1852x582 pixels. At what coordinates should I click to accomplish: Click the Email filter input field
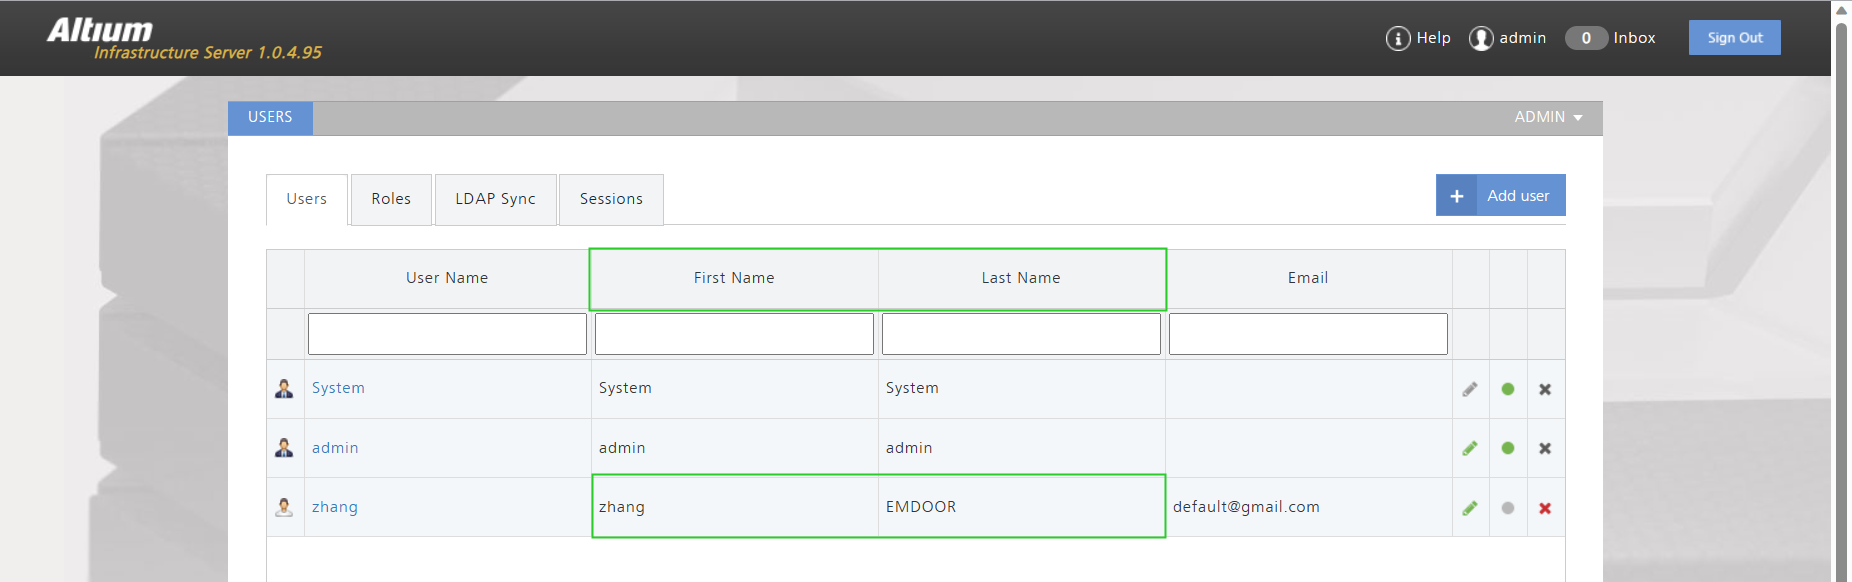pyautogui.click(x=1307, y=334)
